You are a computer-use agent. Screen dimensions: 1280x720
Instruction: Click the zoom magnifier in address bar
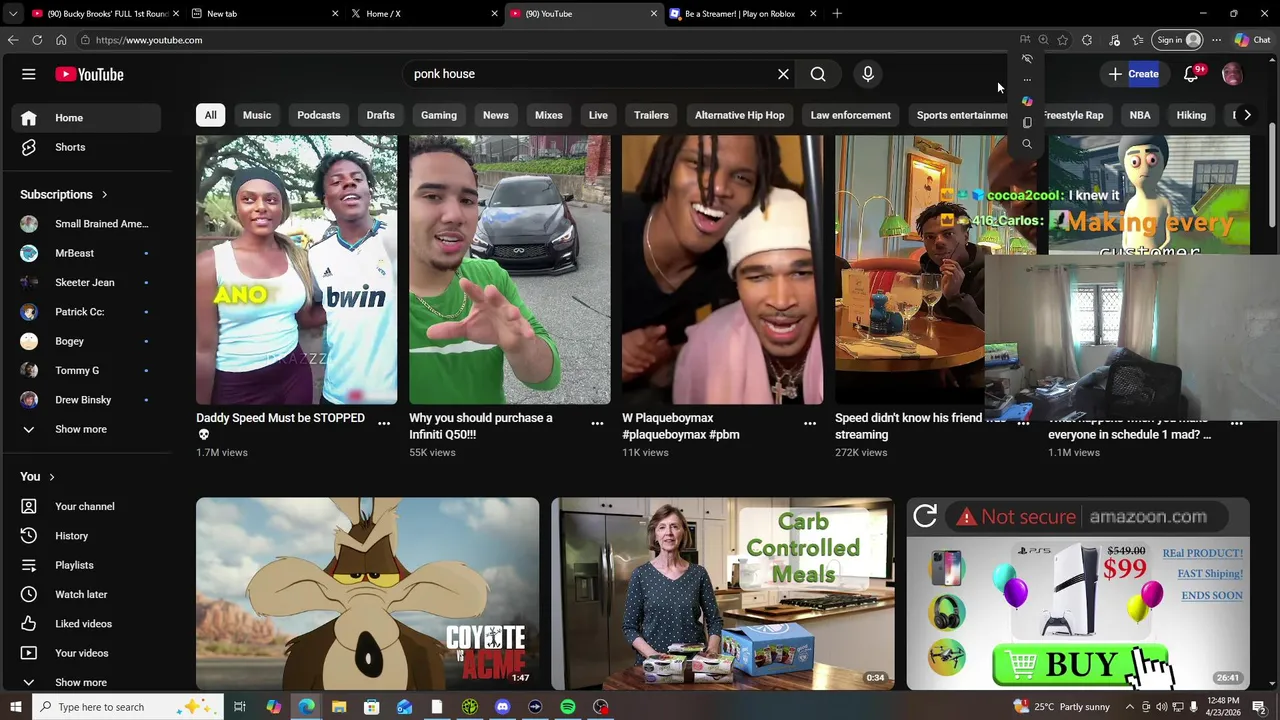(1043, 40)
